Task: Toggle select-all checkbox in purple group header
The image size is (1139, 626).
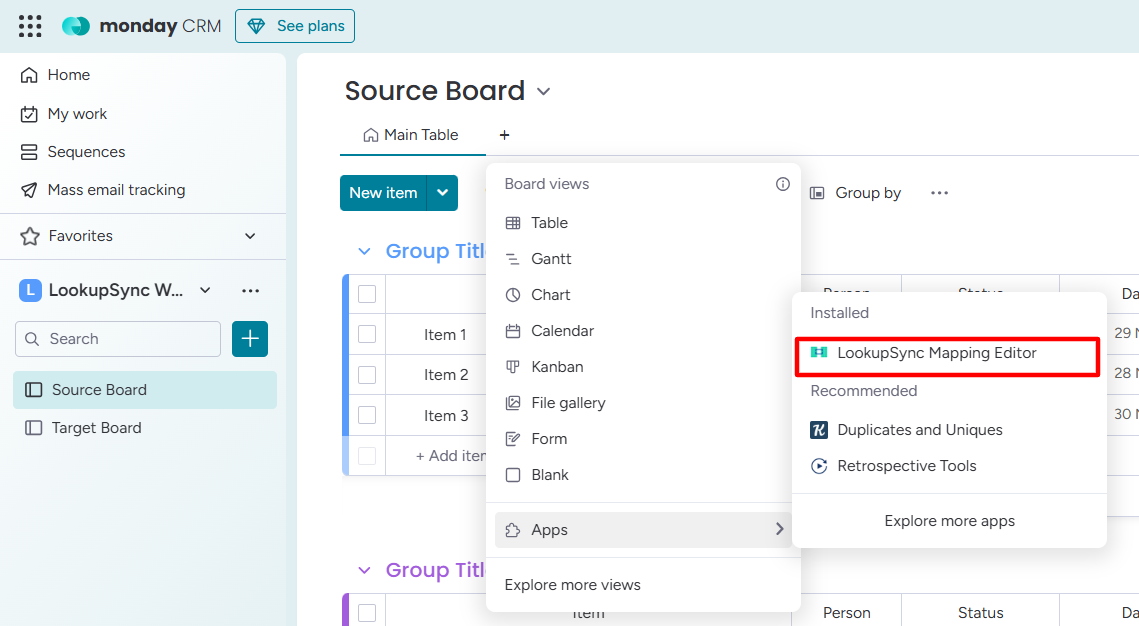Action: point(367,613)
